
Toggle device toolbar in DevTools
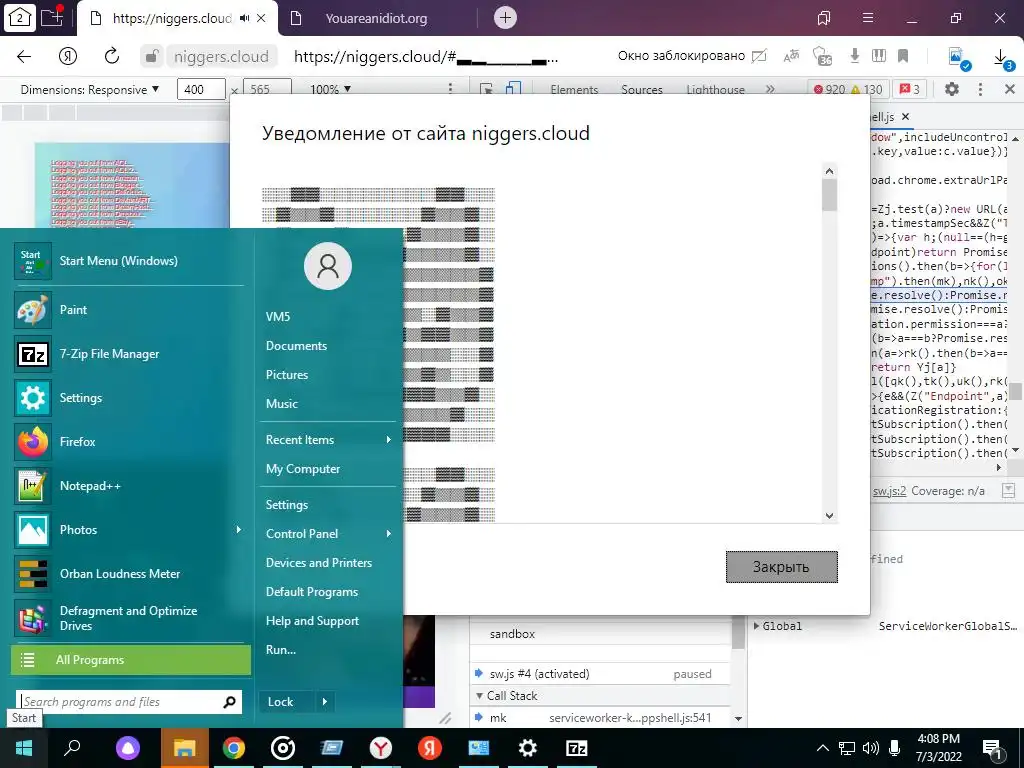(513, 89)
